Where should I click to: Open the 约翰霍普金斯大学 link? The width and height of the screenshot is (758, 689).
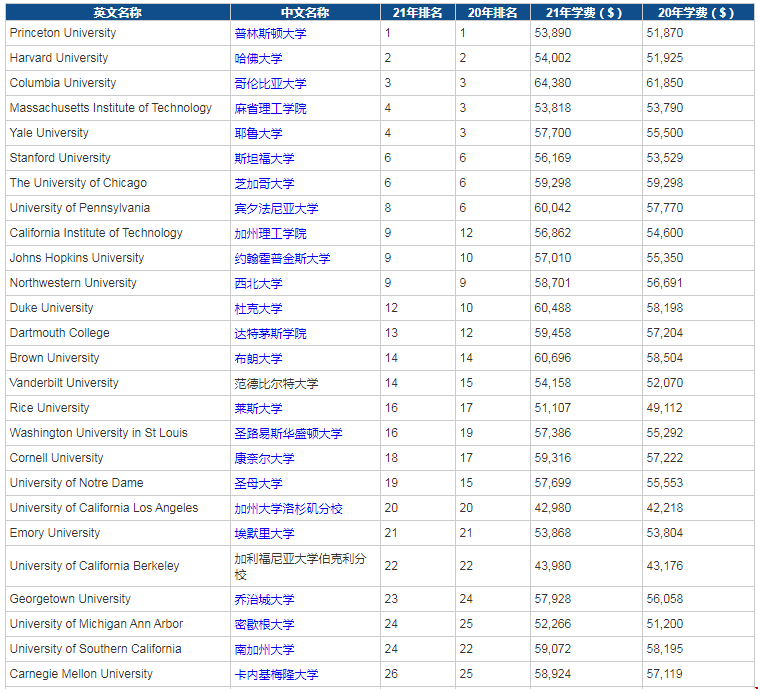point(282,259)
